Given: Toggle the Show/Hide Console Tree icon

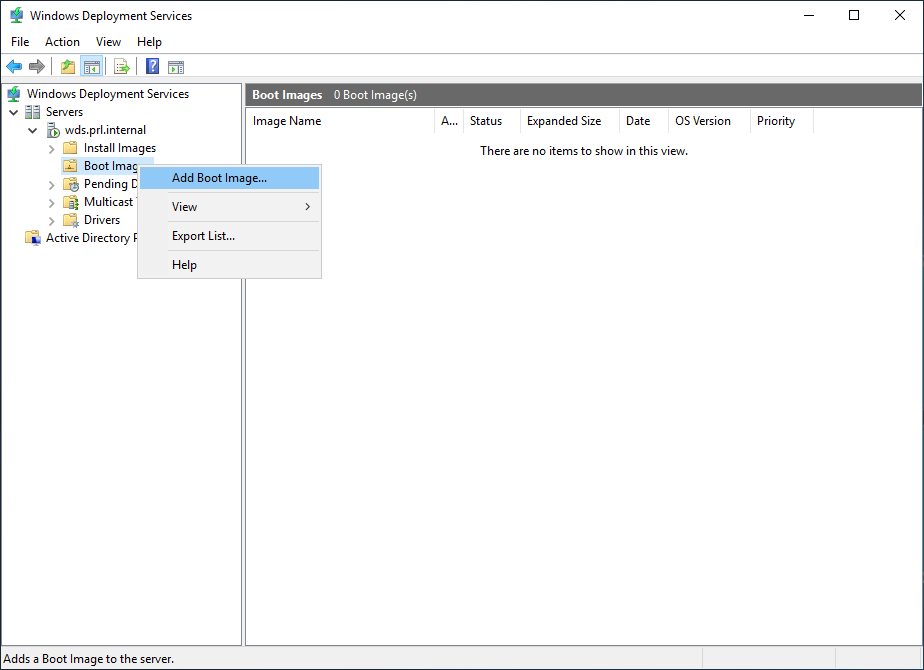Looking at the screenshot, I should tap(92, 67).
